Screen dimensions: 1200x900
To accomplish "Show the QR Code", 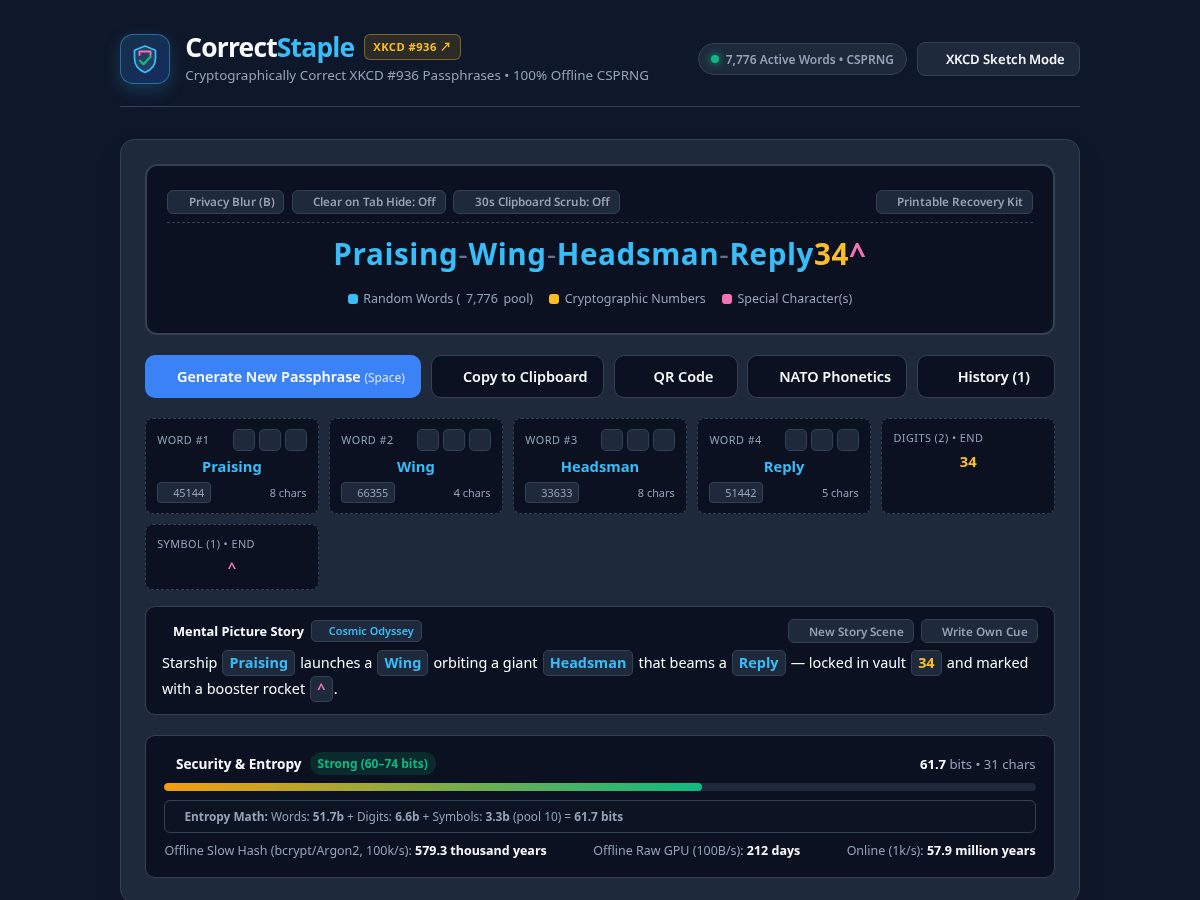I will click(676, 377).
